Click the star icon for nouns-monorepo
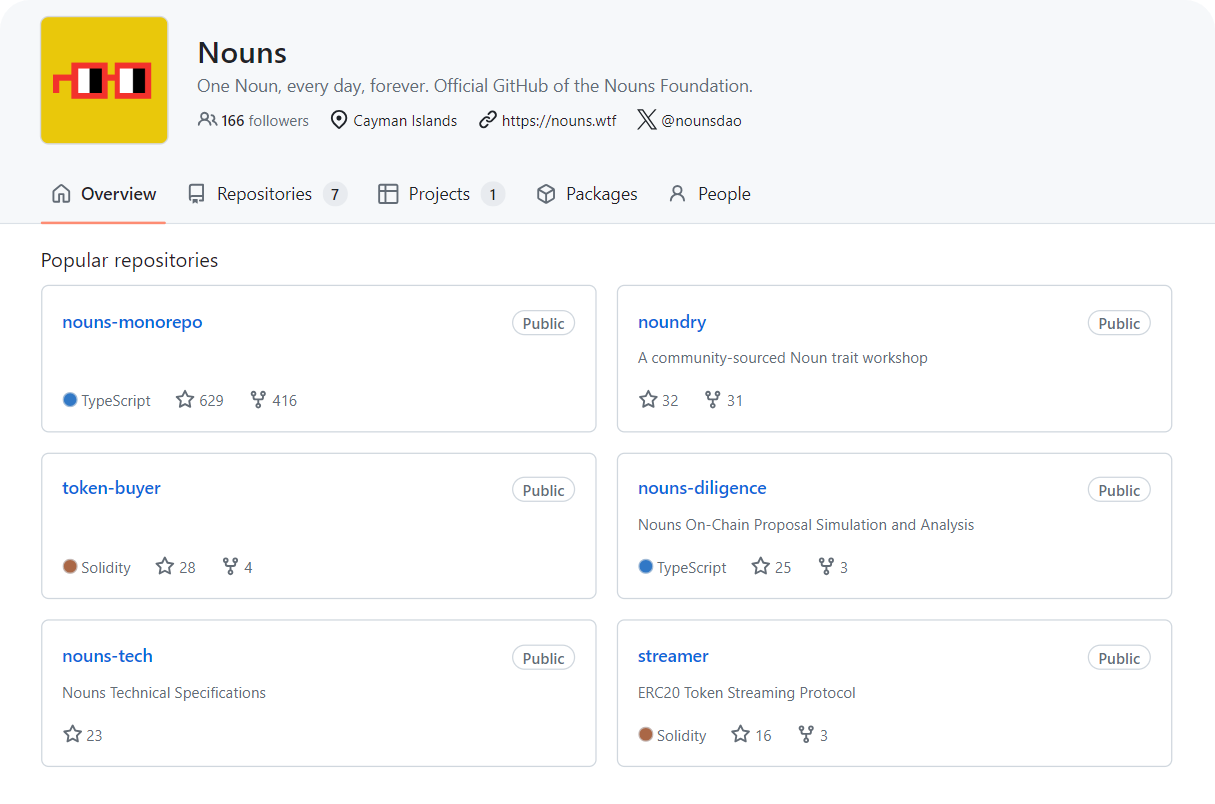The image size is (1215, 804). [x=185, y=400]
